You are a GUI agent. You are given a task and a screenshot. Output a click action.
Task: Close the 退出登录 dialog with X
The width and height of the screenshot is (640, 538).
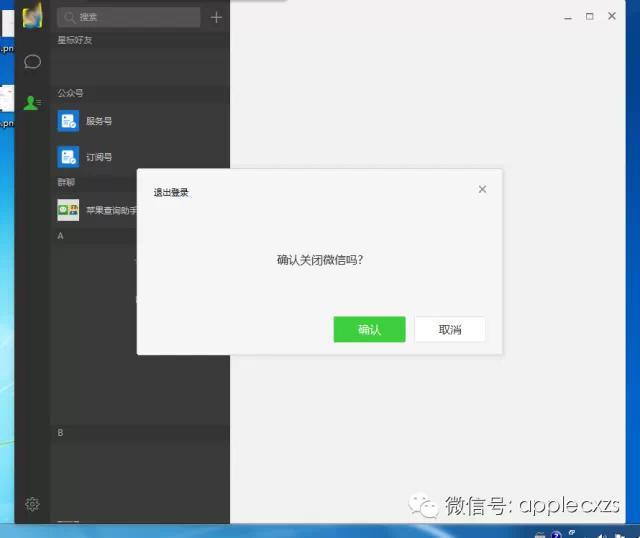pos(482,189)
